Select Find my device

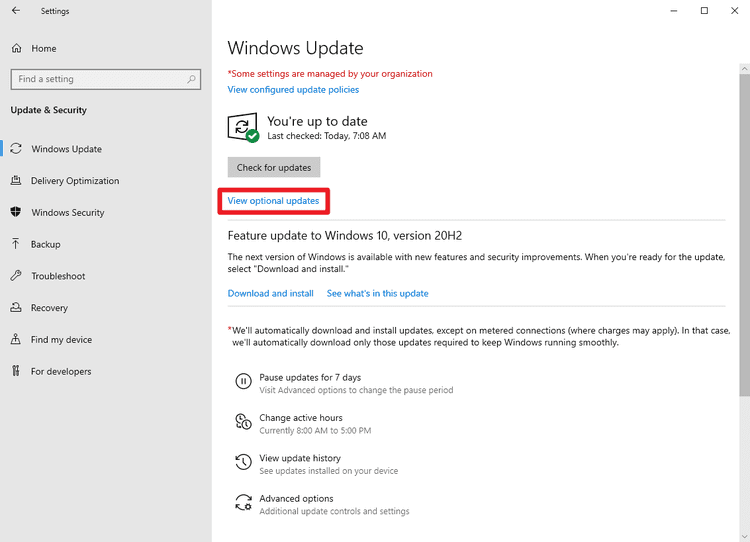61,339
